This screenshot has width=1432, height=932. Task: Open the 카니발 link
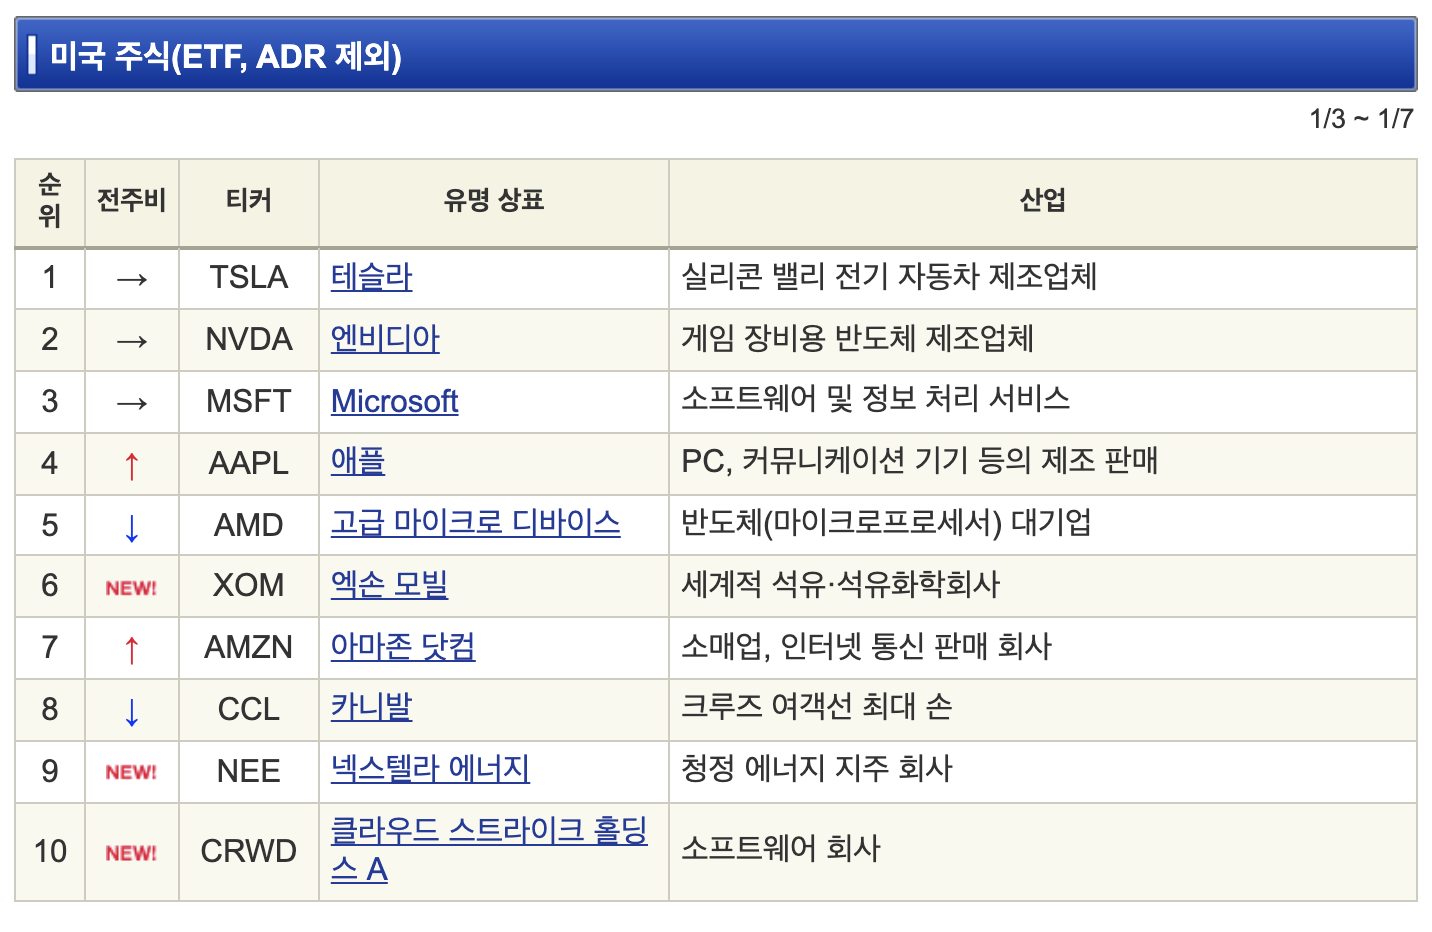pos(371,709)
